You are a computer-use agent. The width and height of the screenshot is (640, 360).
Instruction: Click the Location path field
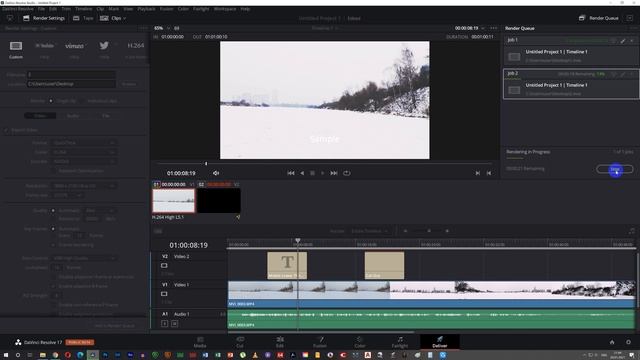[71, 84]
